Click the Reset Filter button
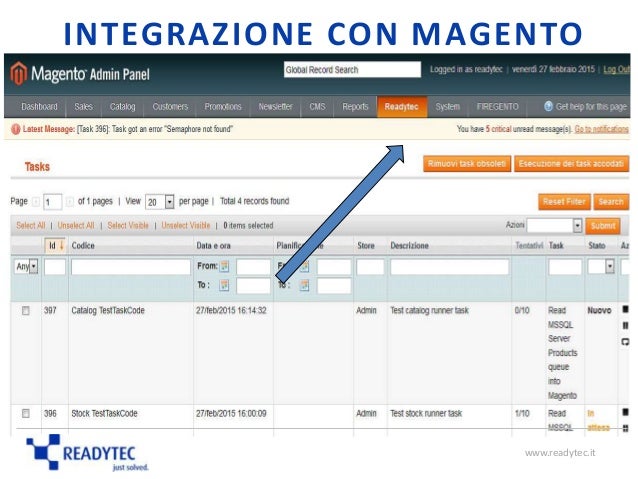 564,201
